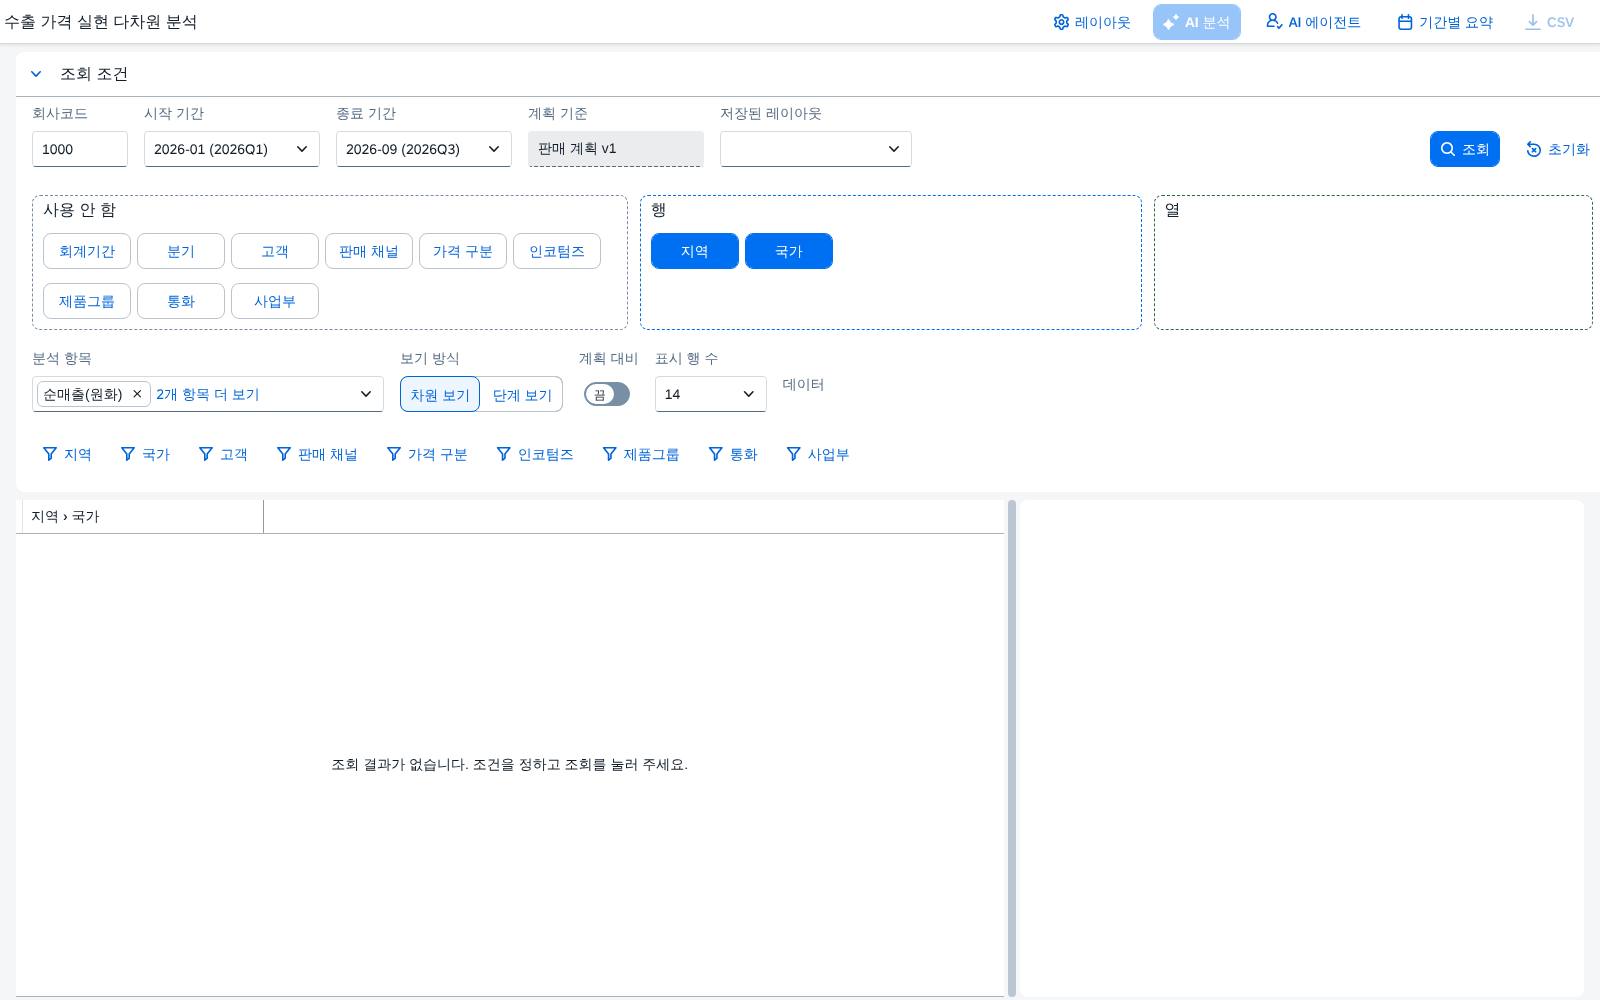
Task: Download the CSV export
Action: click(x=1549, y=22)
